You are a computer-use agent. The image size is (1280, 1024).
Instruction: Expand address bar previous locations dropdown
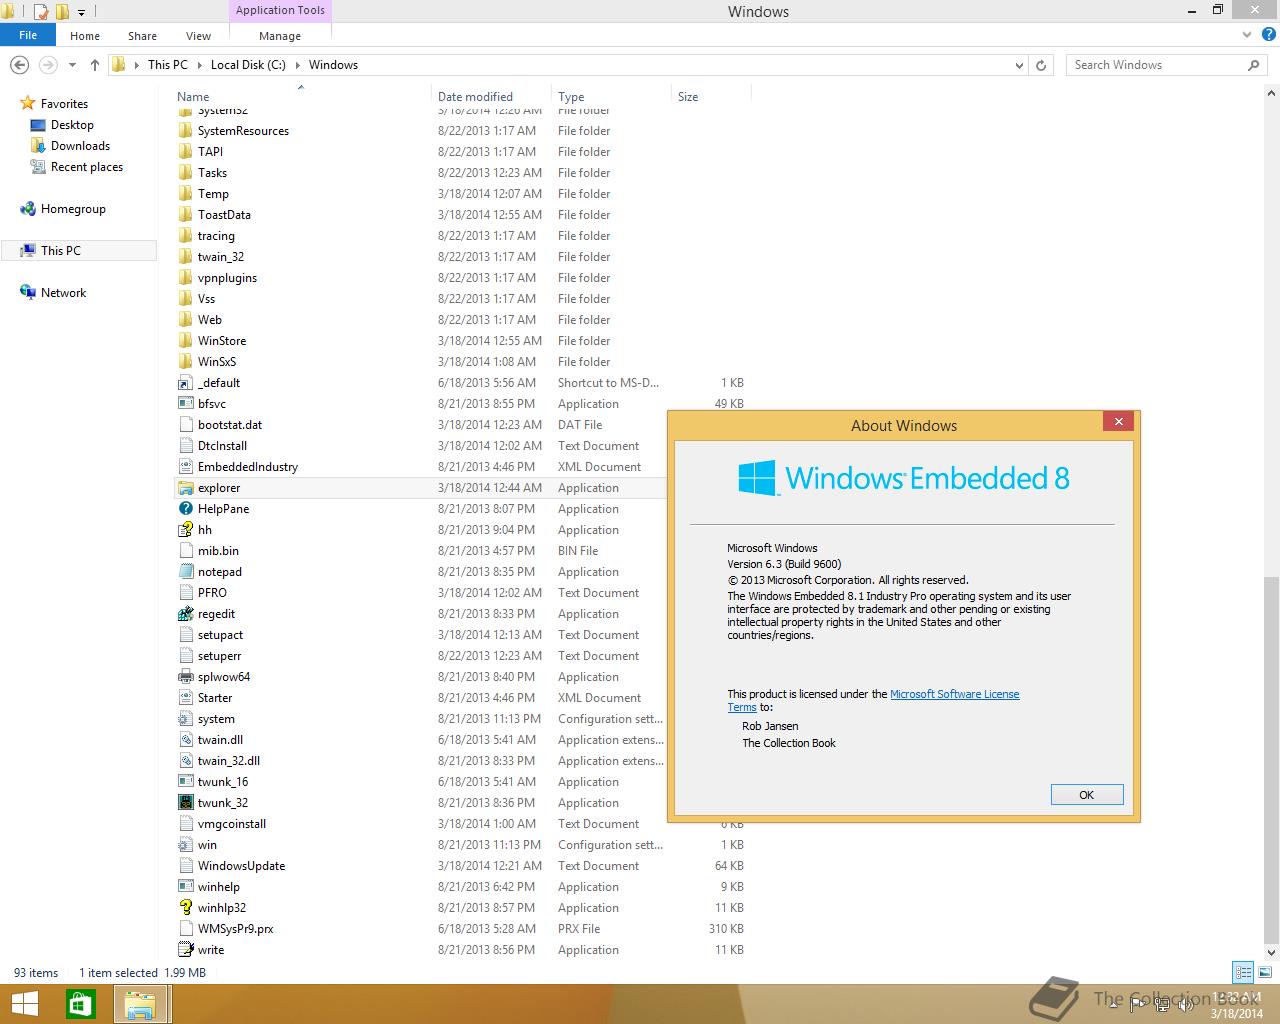click(1019, 65)
